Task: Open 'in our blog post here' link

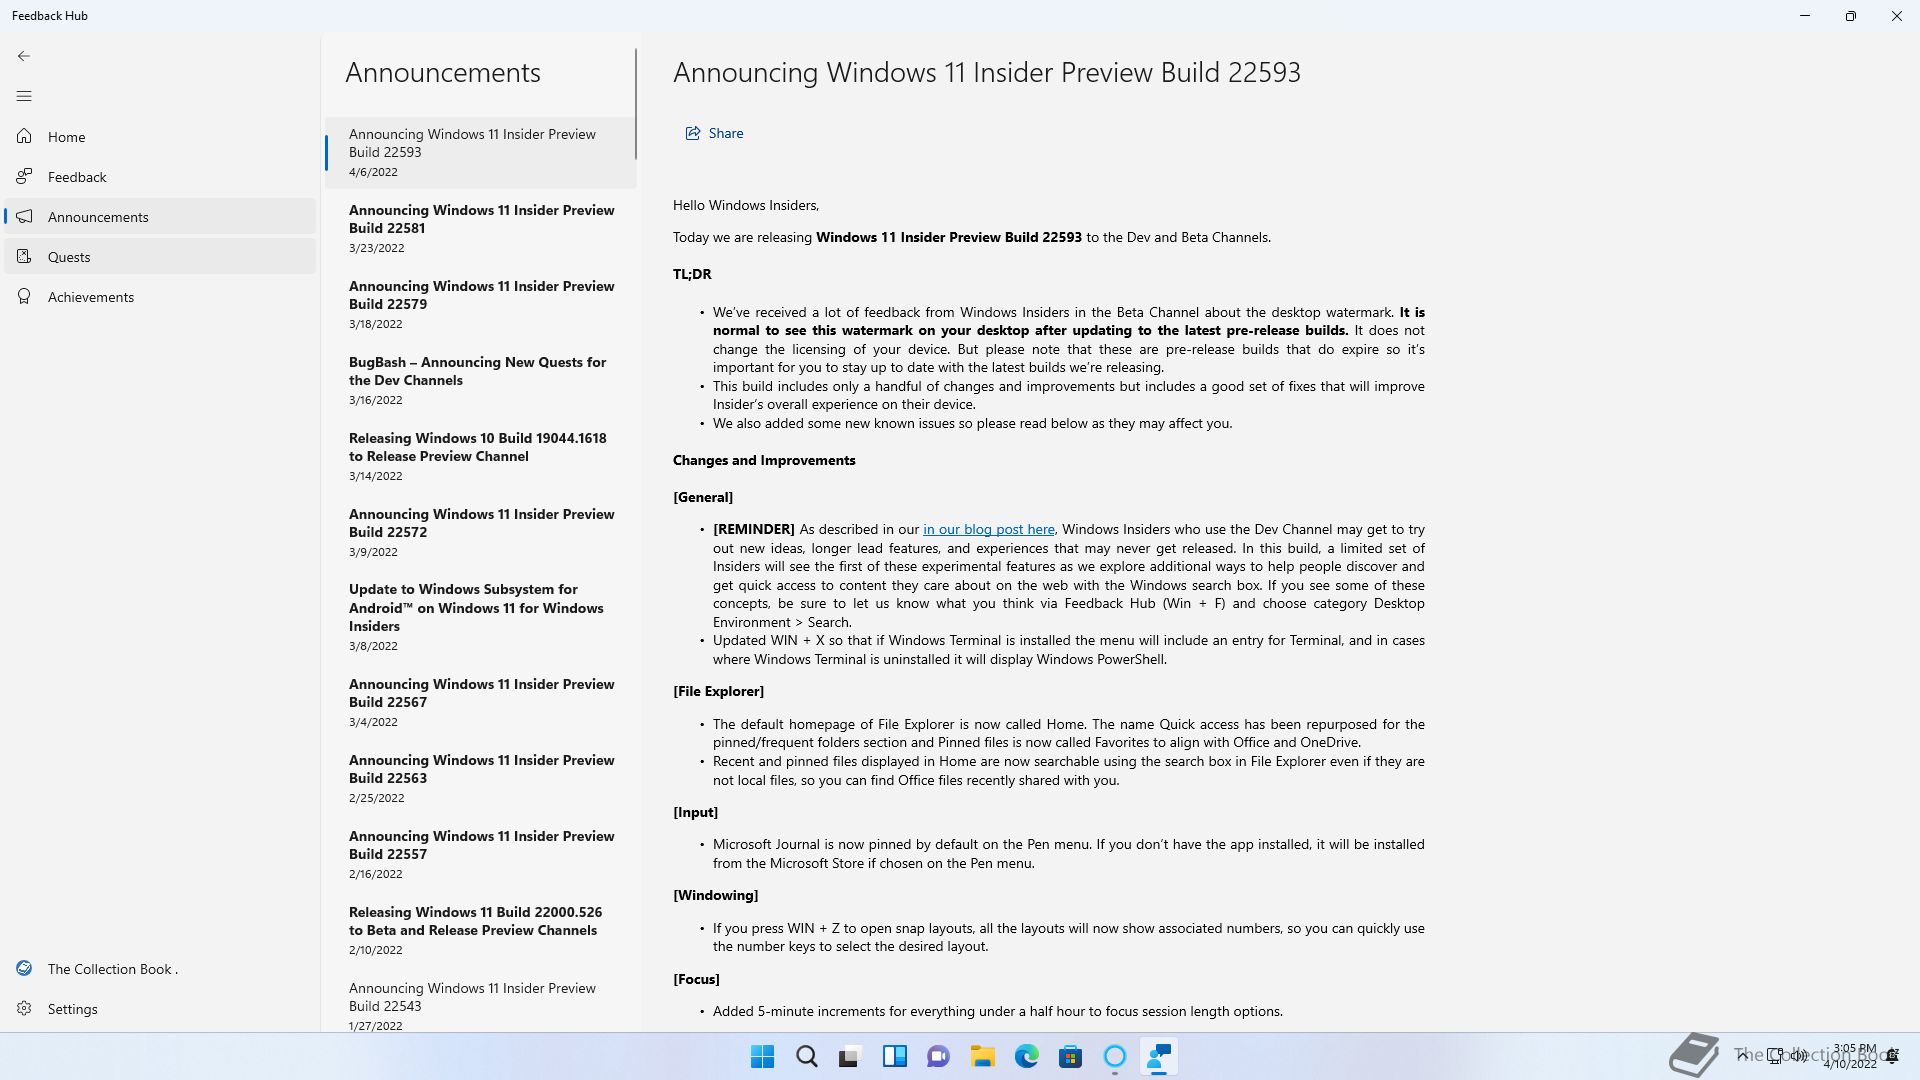Action: pos(988,530)
